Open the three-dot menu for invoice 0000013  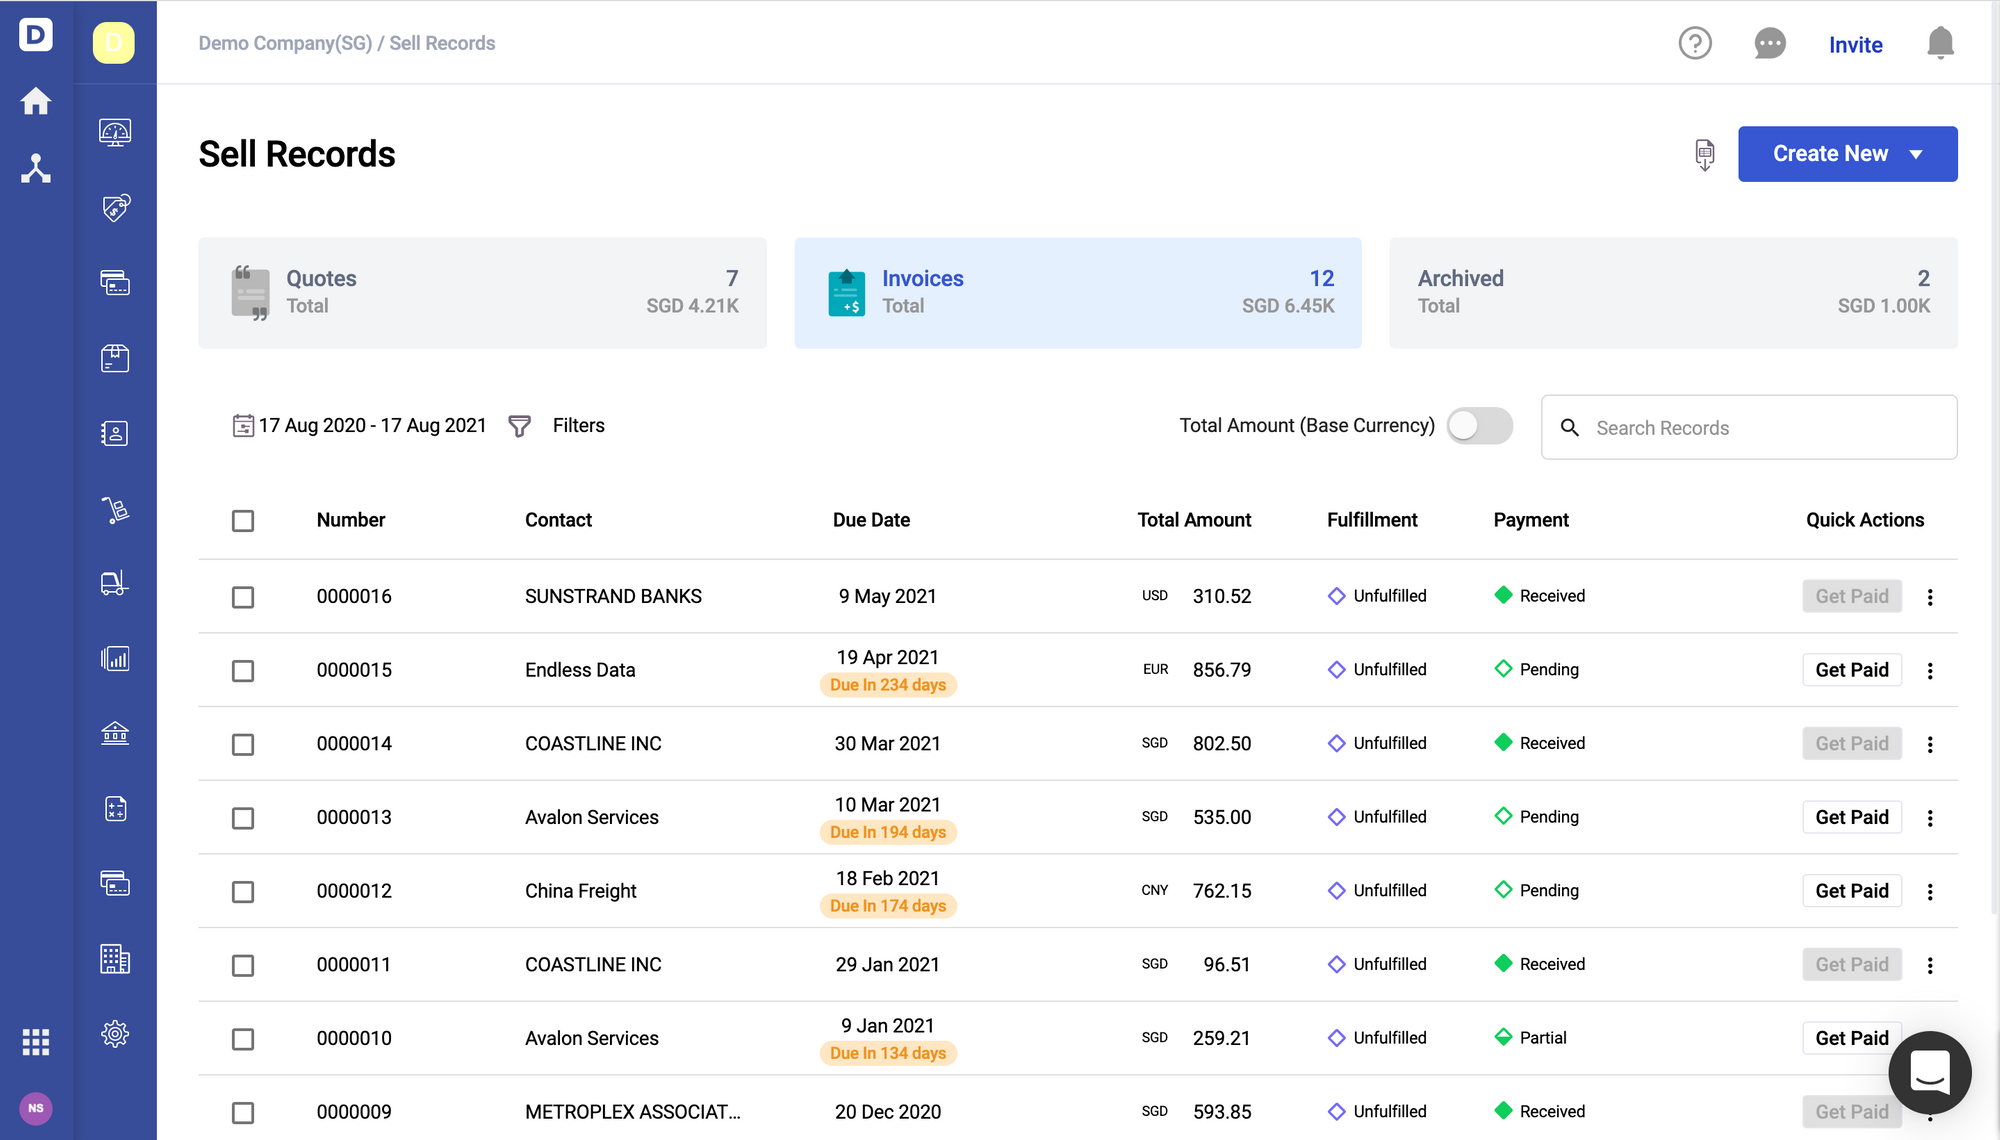point(1929,817)
